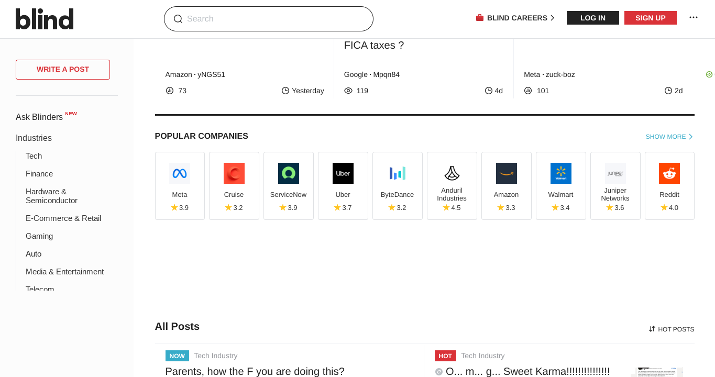Select Gaming in sidebar
The height and width of the screenshot is (377, 715).
tap(39, 236)
